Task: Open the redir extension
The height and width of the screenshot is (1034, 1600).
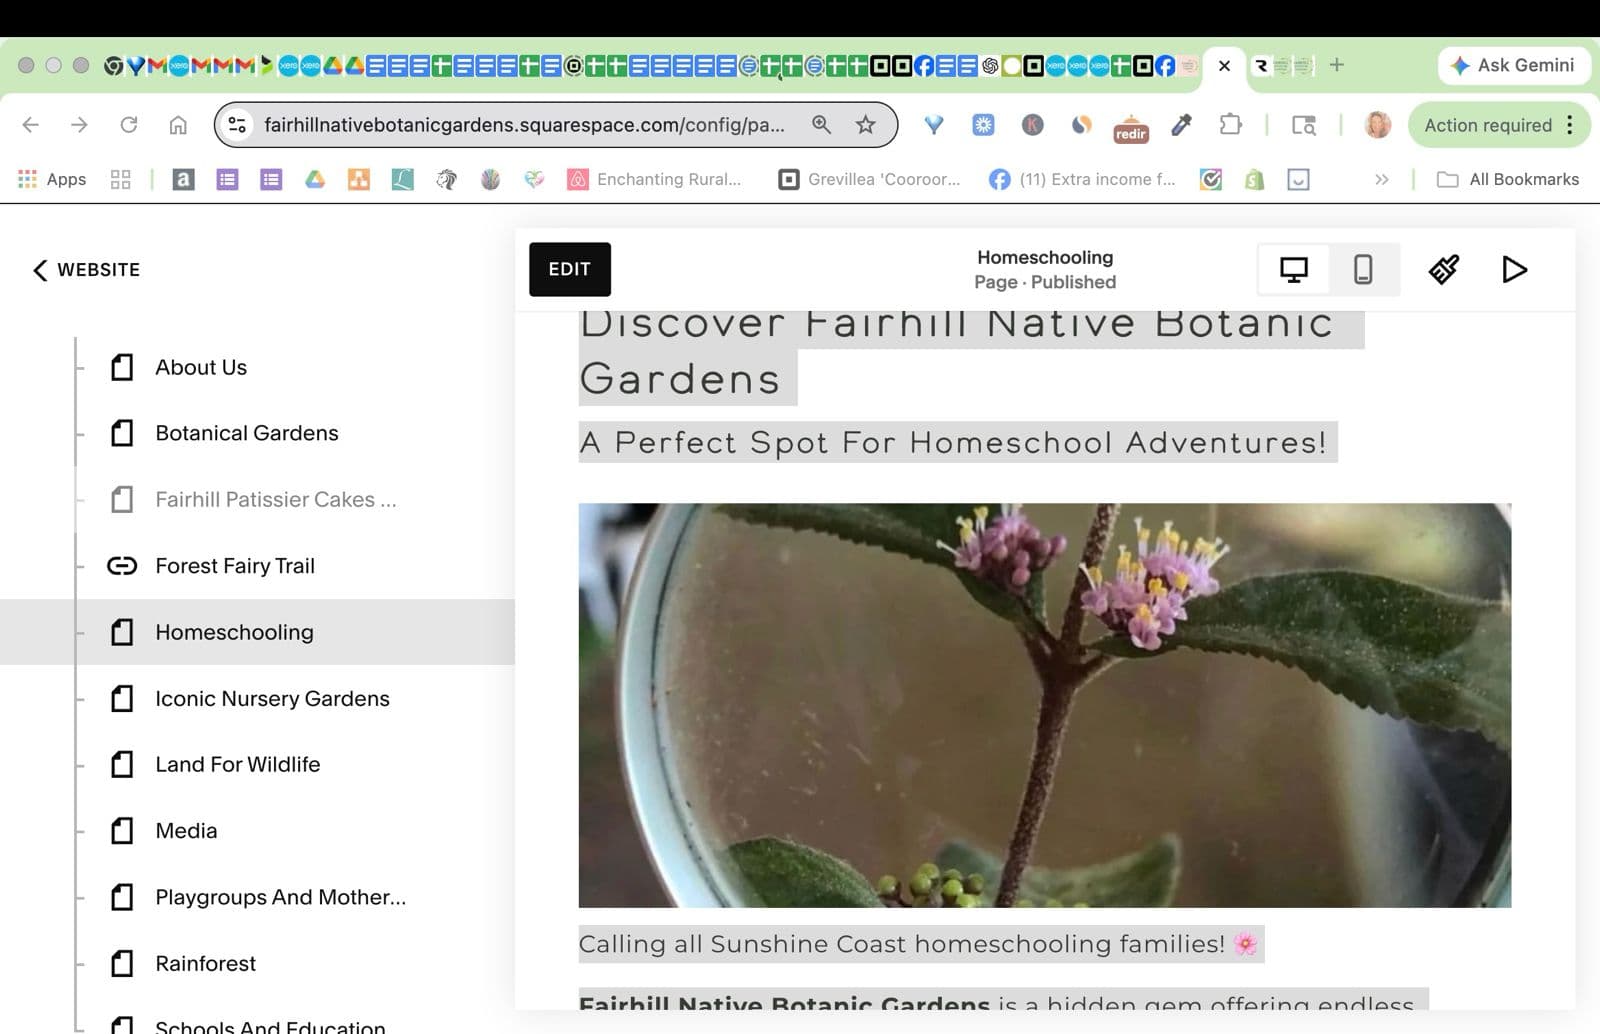Action: (x=1131, y=127)
